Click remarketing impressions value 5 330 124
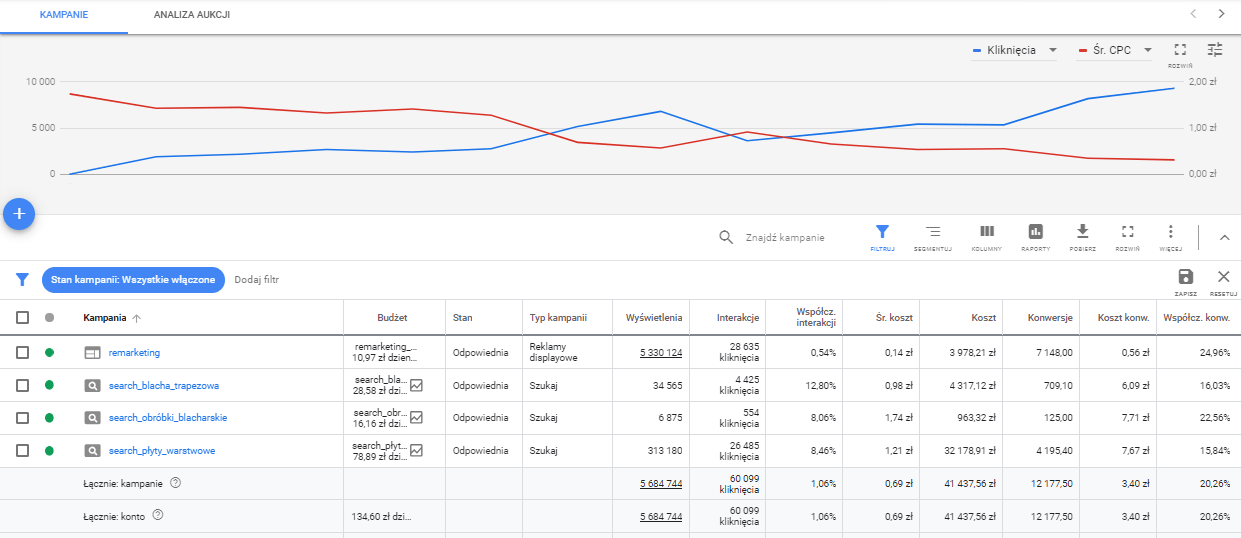 coord(661,352)
